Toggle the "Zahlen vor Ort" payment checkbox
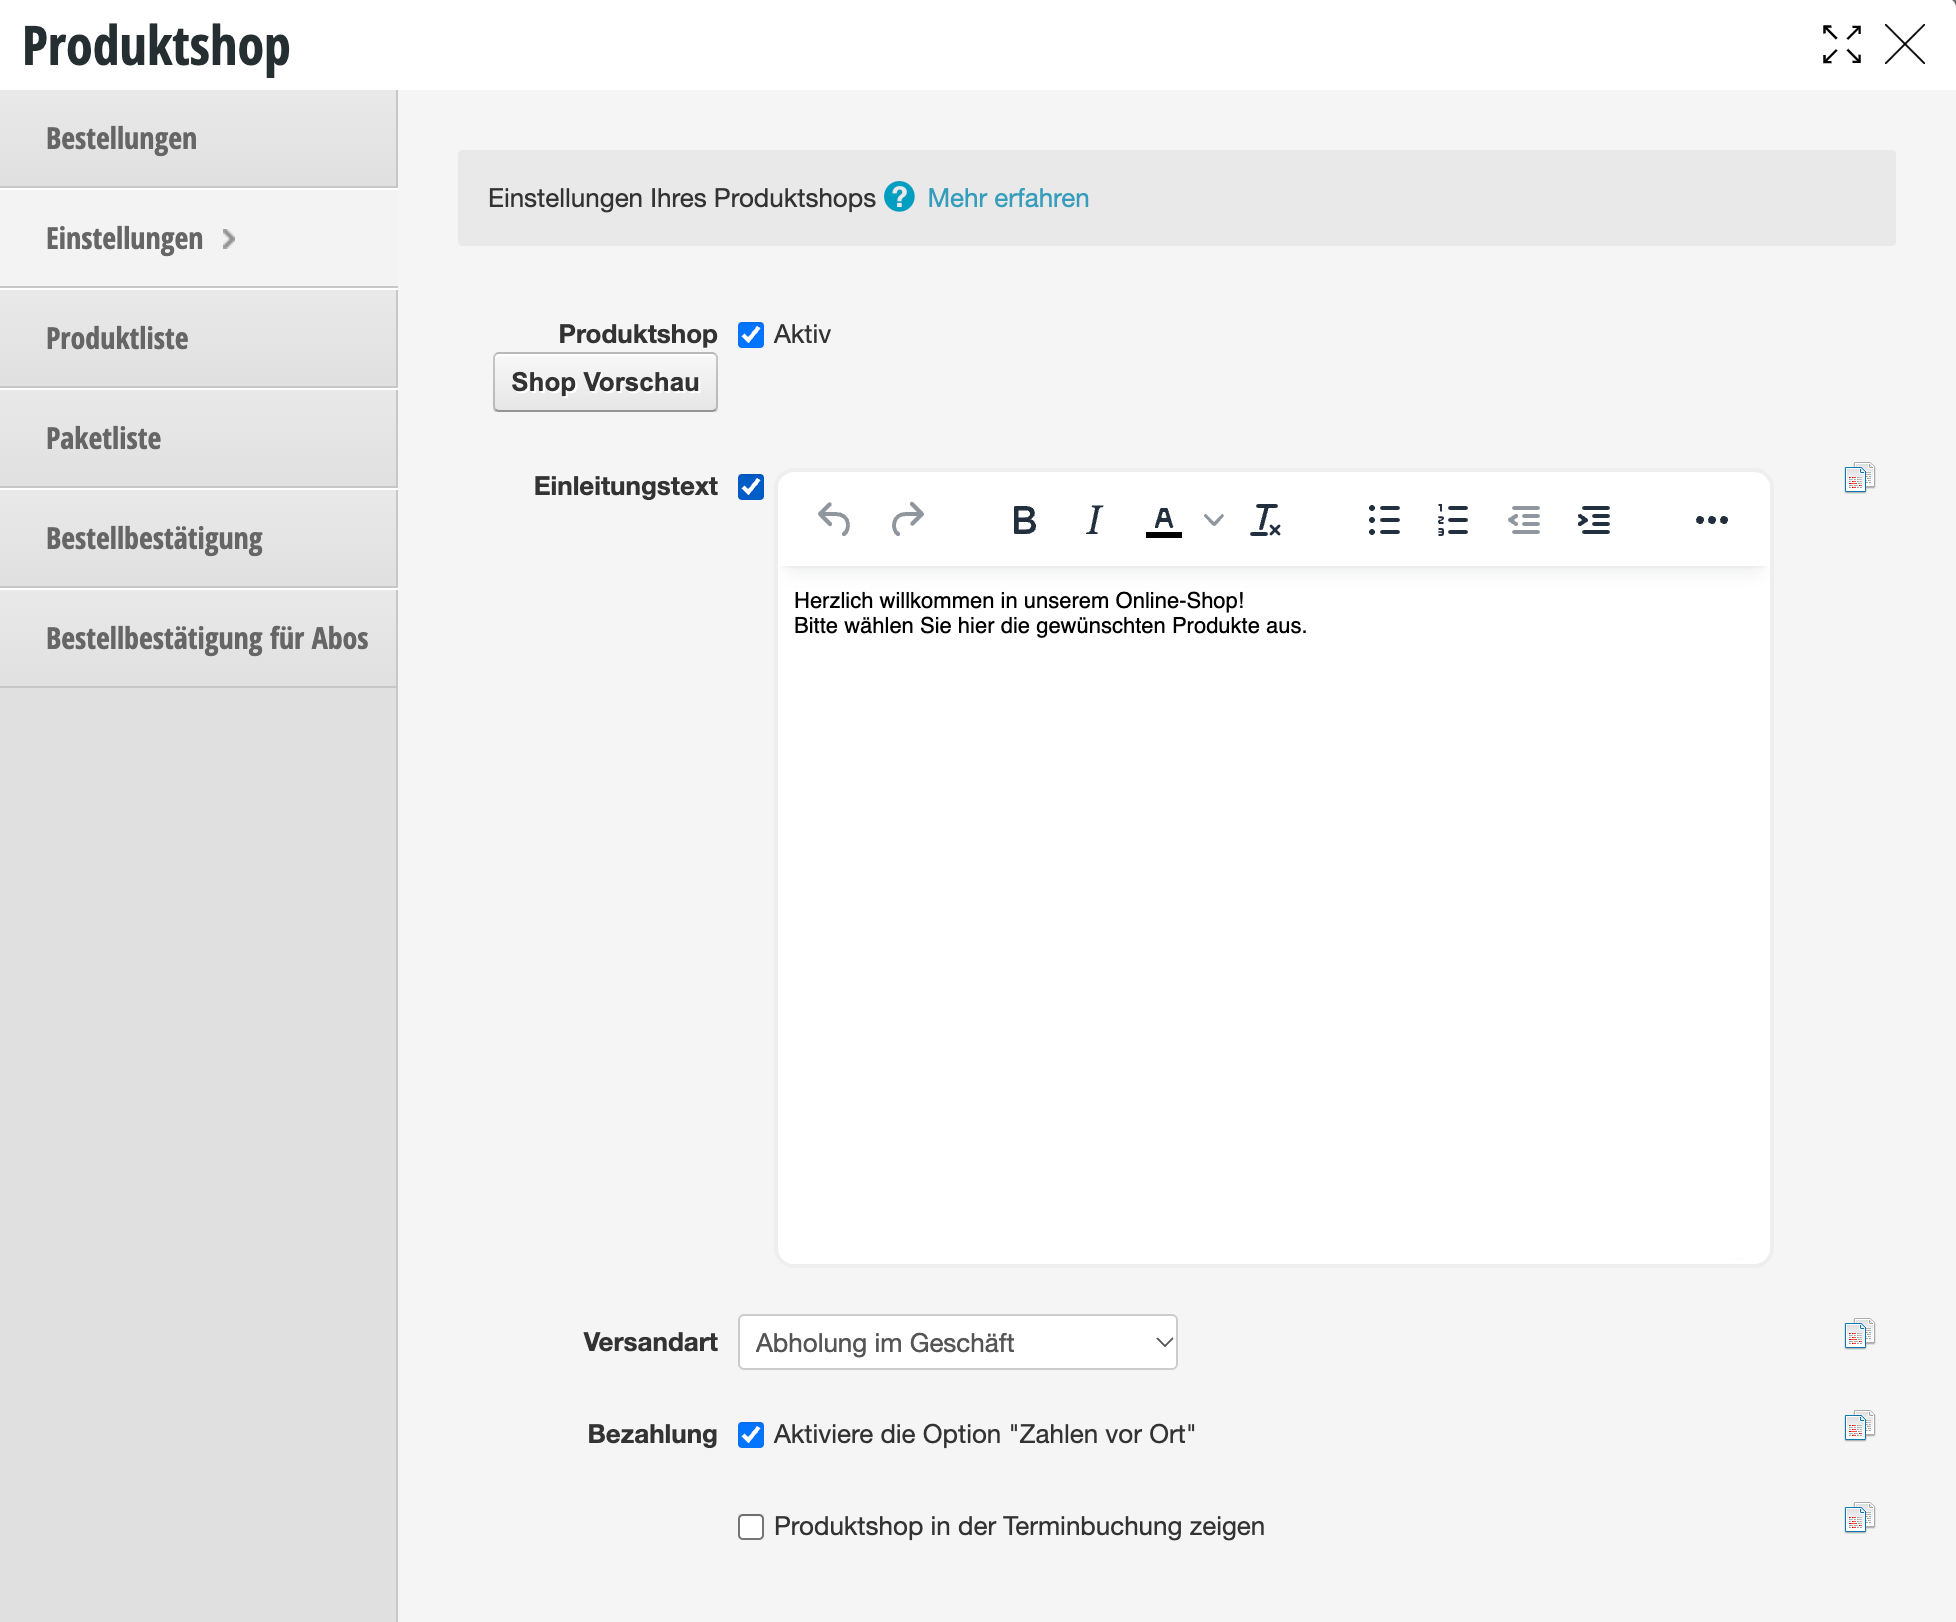 [751, 1434]
